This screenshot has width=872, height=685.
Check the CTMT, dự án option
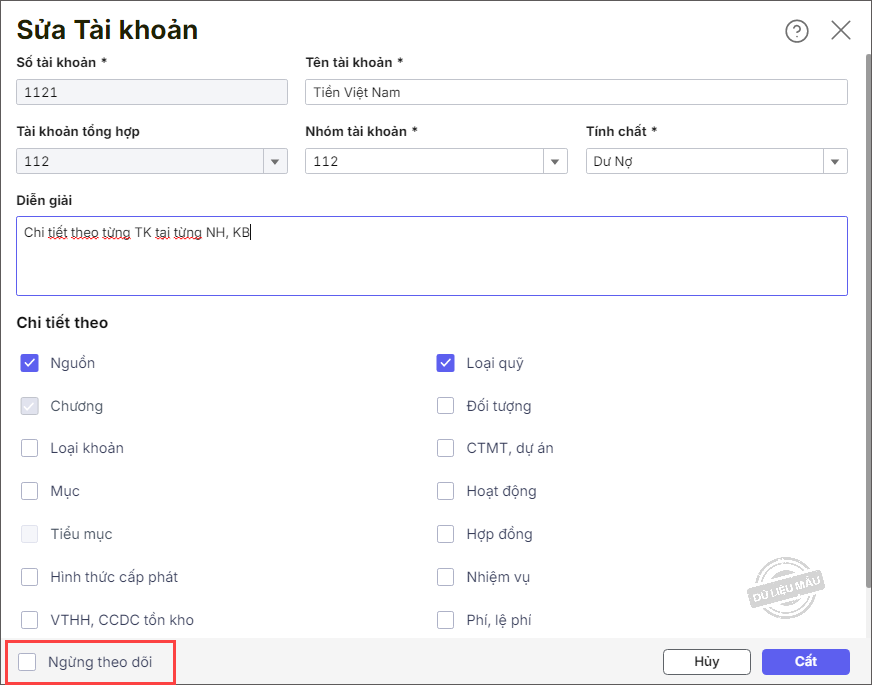click(x=446, y=448)
